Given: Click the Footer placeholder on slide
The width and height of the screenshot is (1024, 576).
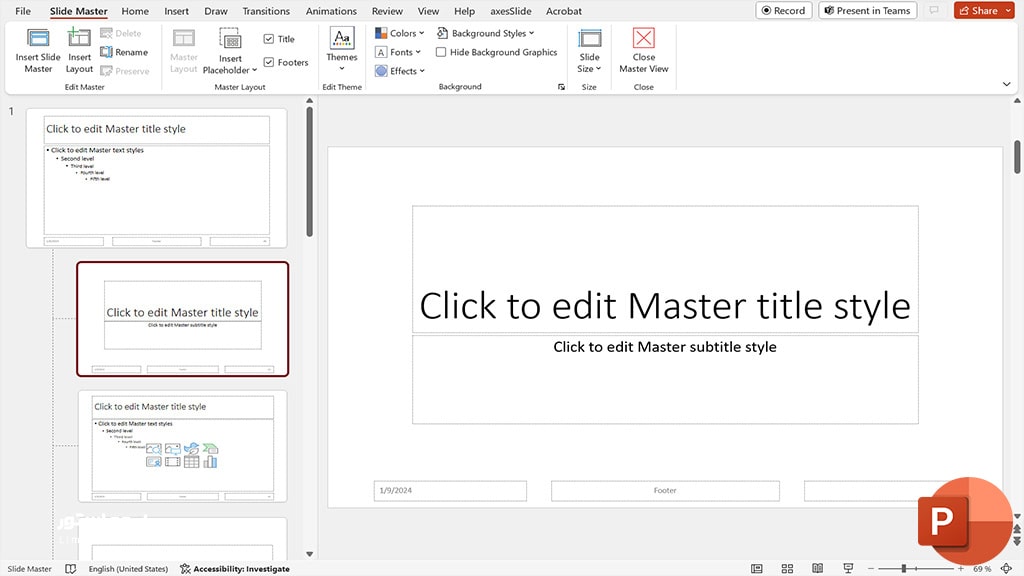Looking at the screenshot, I should [665, 490].
